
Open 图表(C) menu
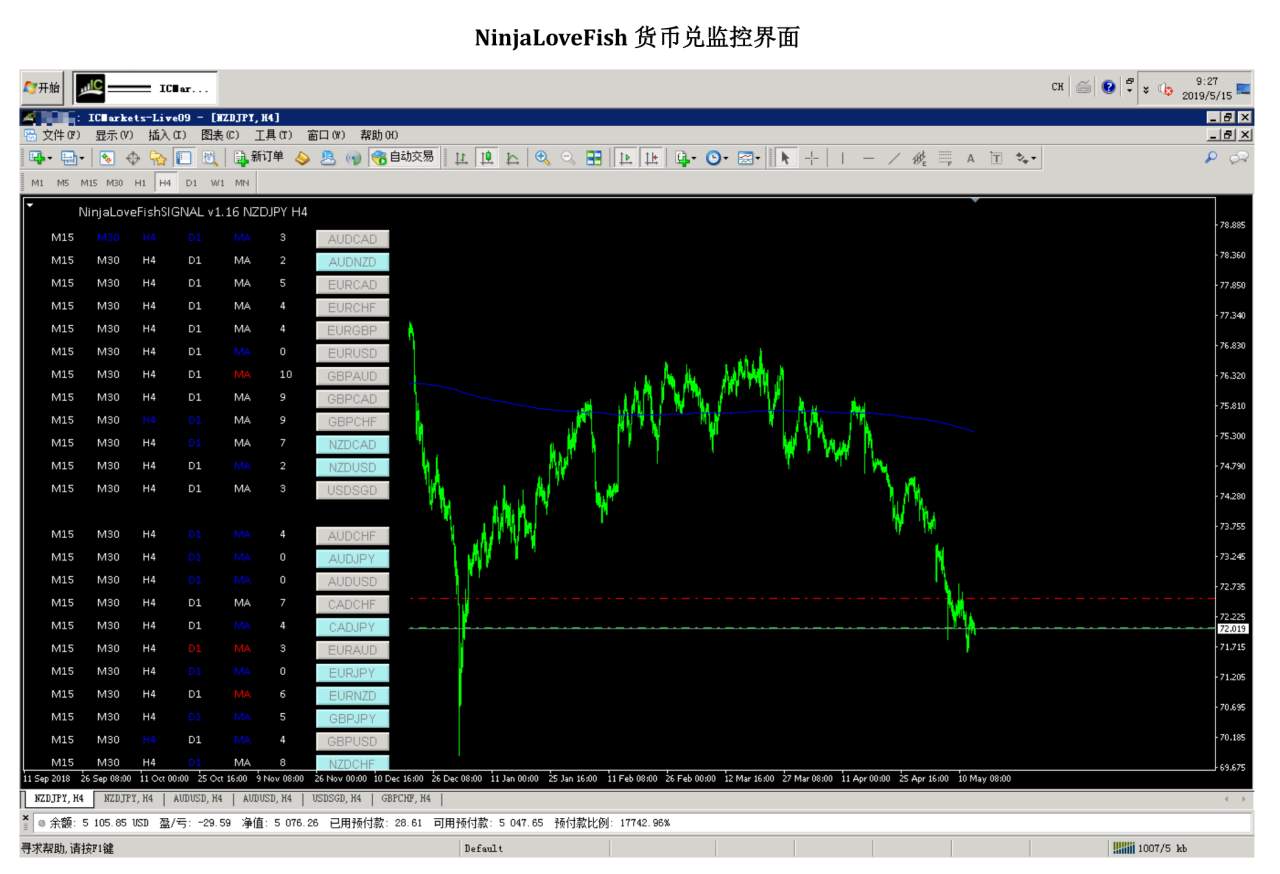220,135
